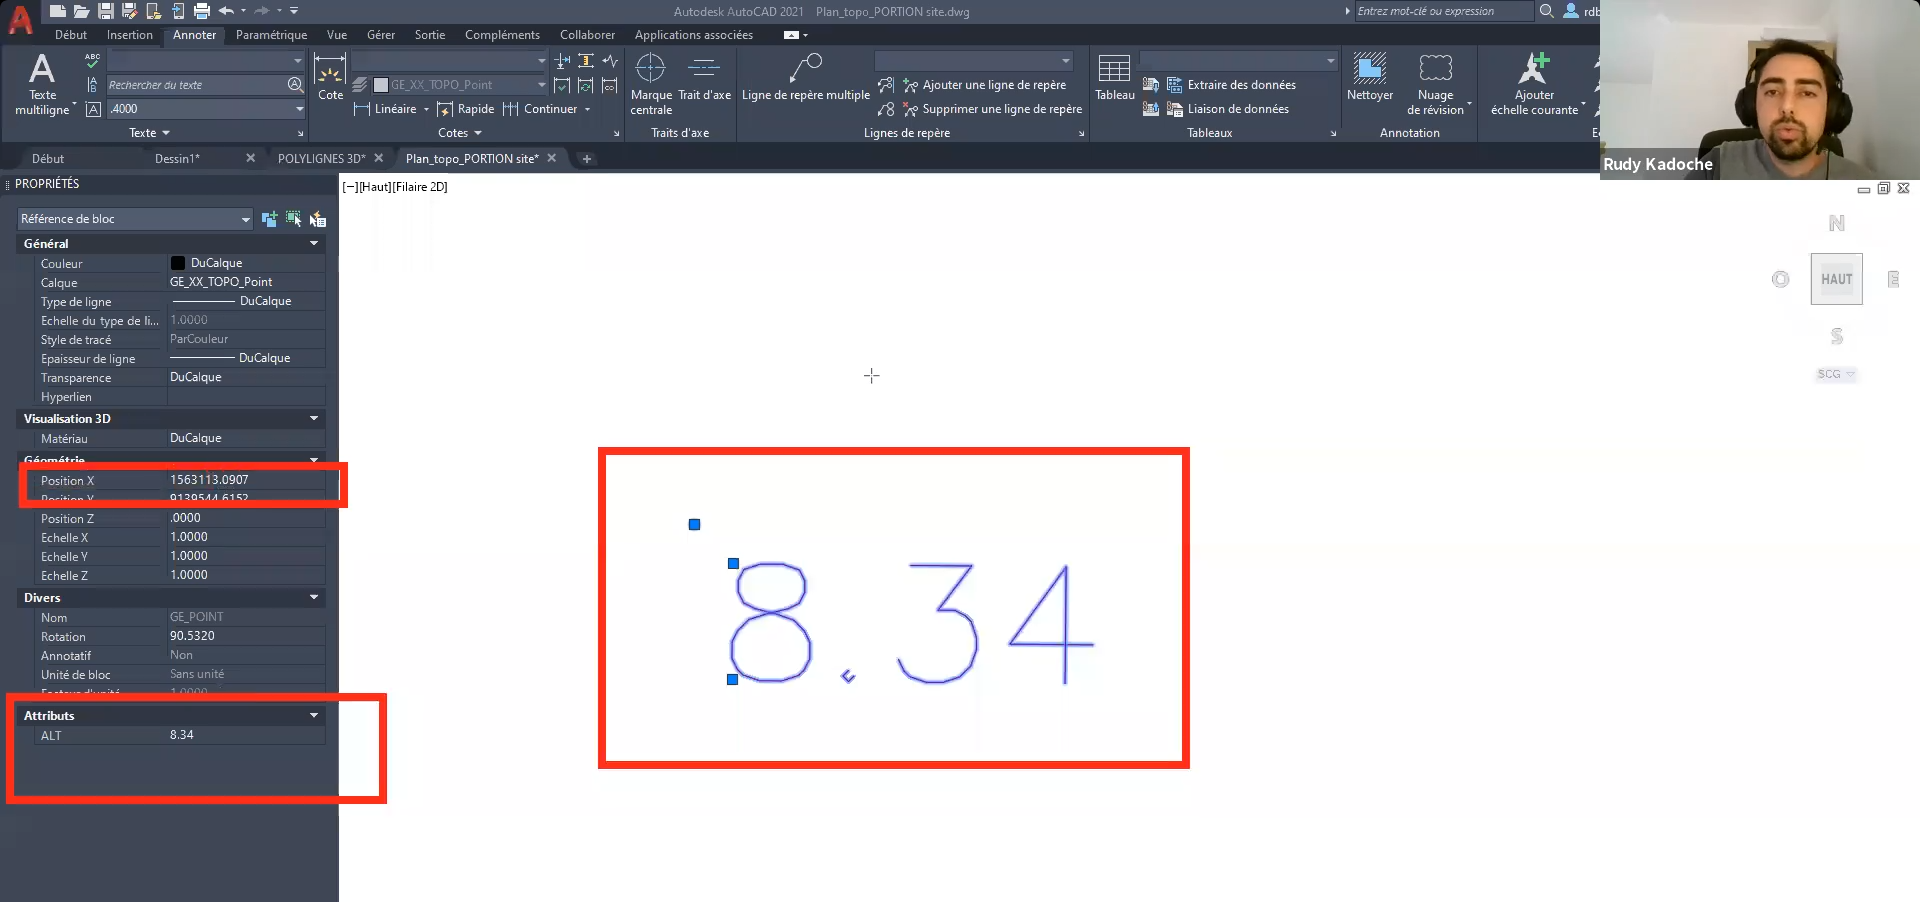
Task: Click the [Filaire 2D] visual style control
Action: [420, 187]
